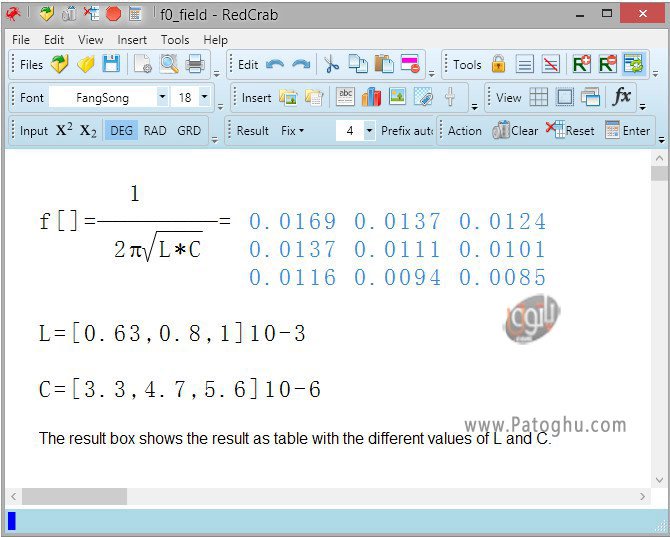Click the red stop sign icon in title bar
The height and width of the screenshot is (537, 670).
113,14
